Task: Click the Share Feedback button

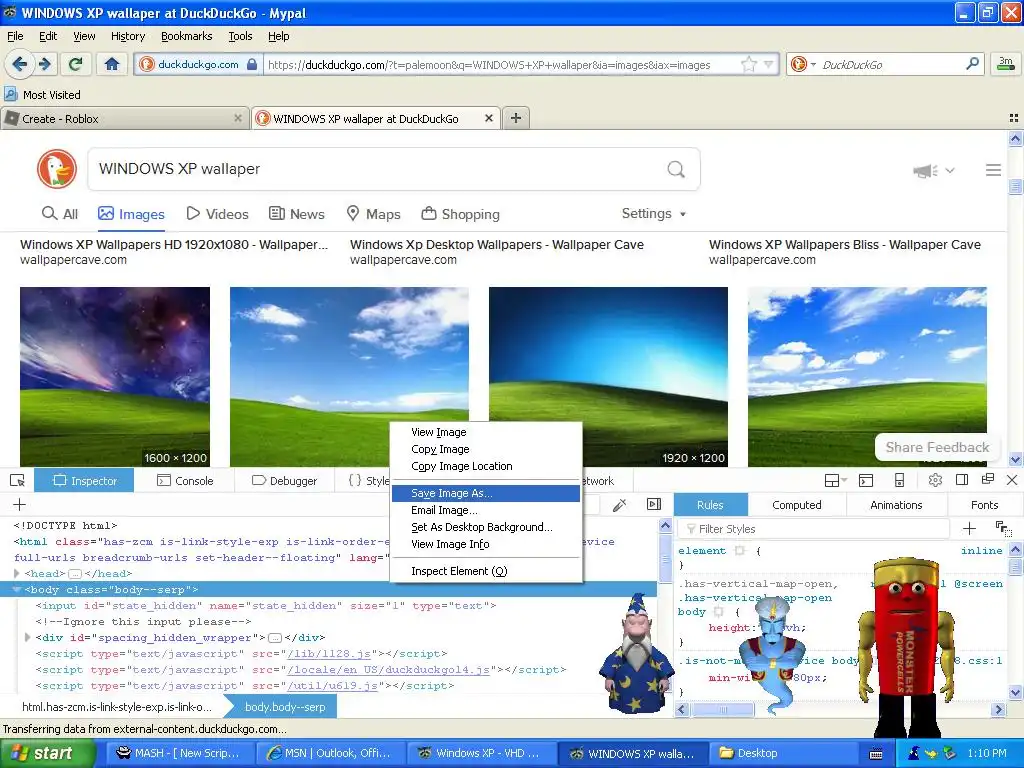Action: pos(937,447)
